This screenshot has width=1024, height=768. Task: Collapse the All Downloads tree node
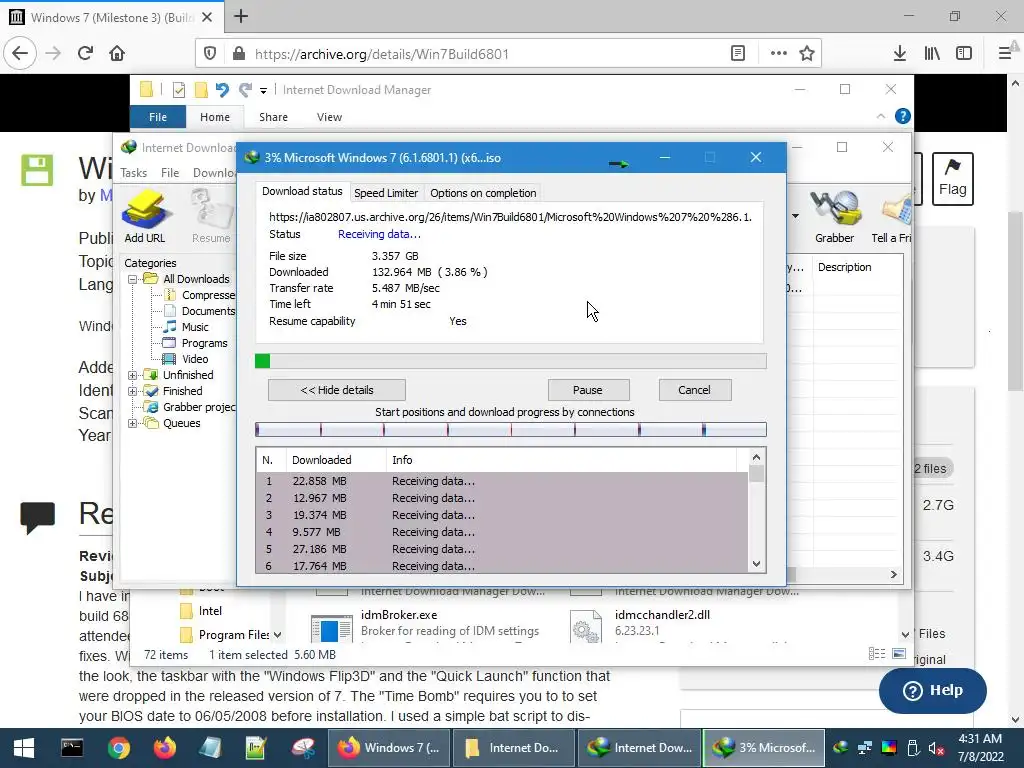pos(133,279)
